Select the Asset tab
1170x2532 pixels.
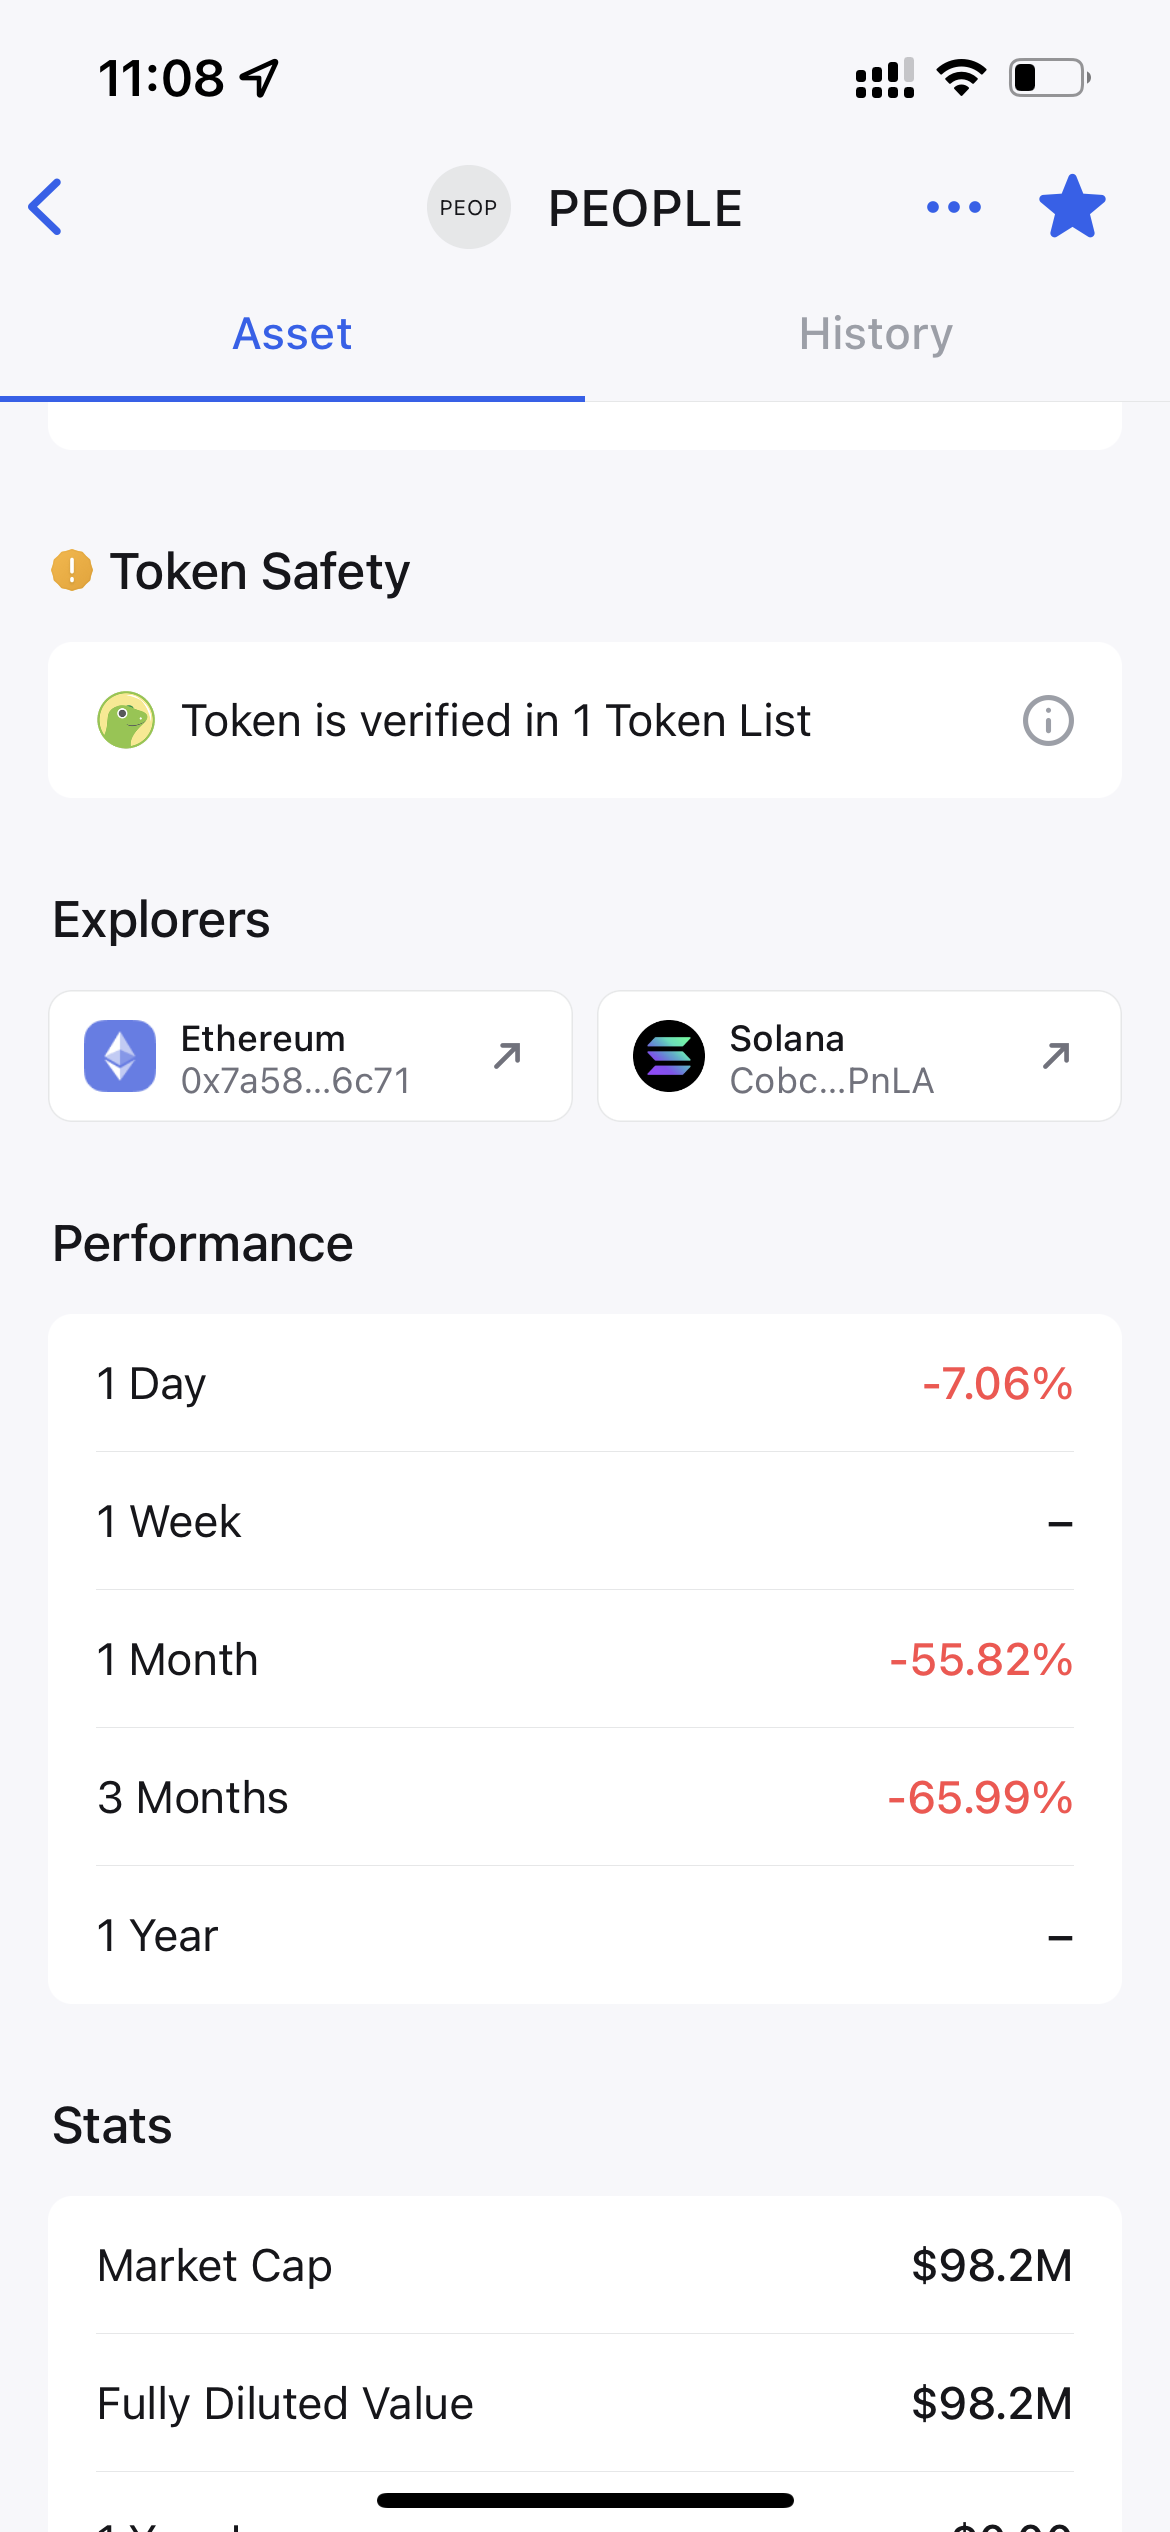point(292,334)
